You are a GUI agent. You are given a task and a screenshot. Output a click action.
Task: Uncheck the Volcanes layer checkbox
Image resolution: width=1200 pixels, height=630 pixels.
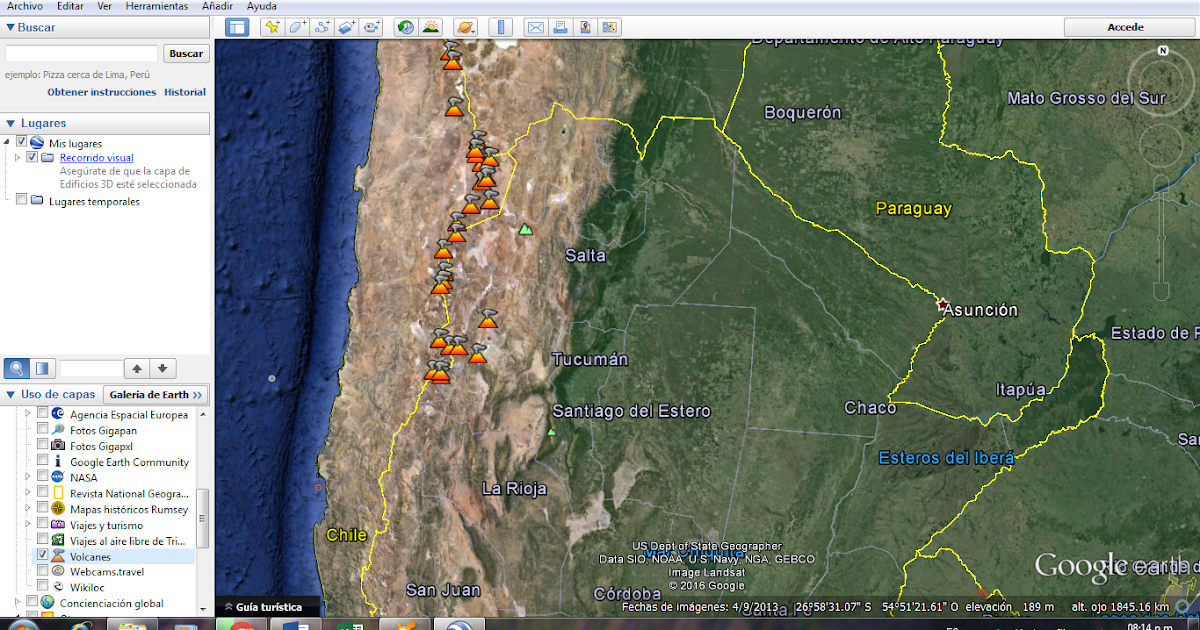point(42,554)
